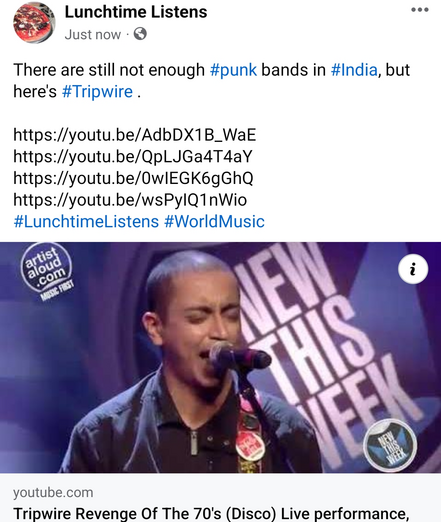Click the #LunchtimeListens hashtag
Screen dimensions: 441x522
[x=86, y=222]
